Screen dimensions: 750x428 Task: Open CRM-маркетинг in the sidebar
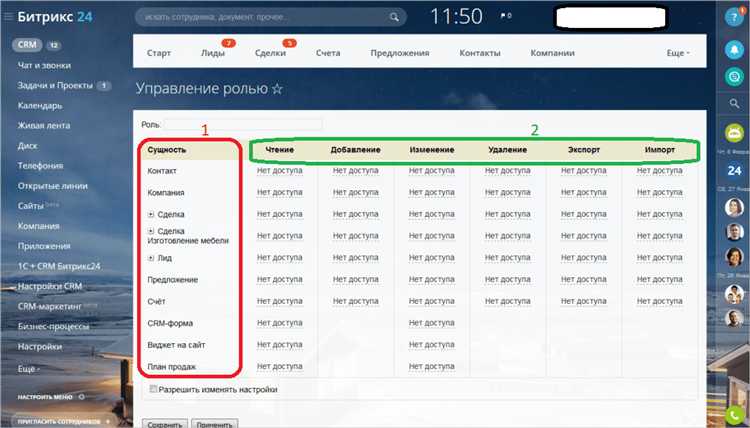(x=50, y=306)
